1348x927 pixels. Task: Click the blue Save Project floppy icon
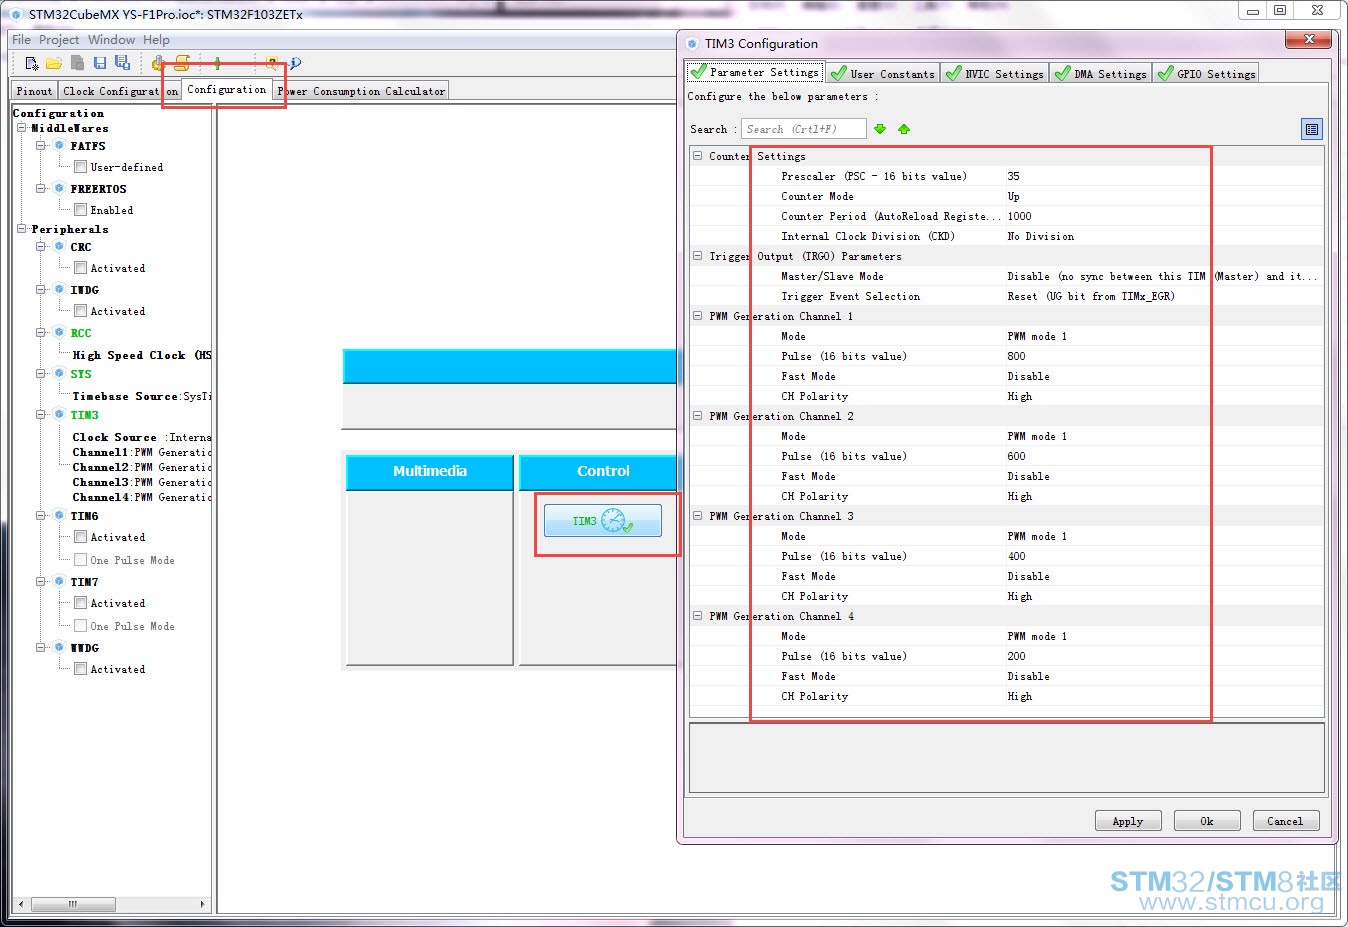click(x=100, y=63)
